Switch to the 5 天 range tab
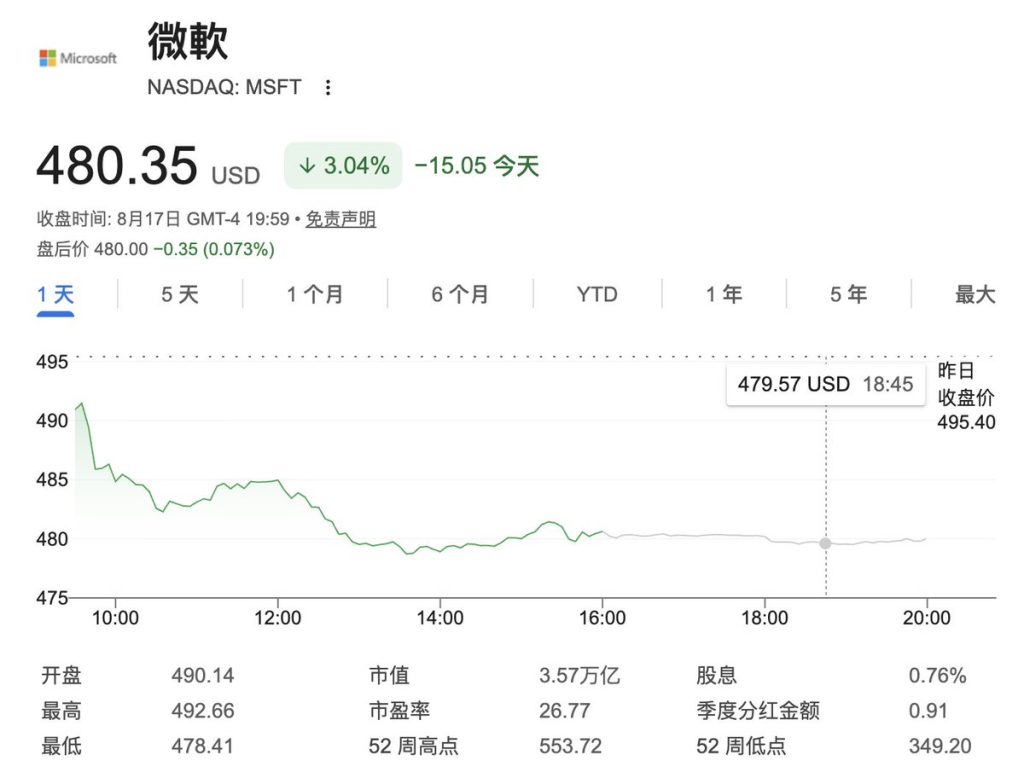 pos(180,295)
